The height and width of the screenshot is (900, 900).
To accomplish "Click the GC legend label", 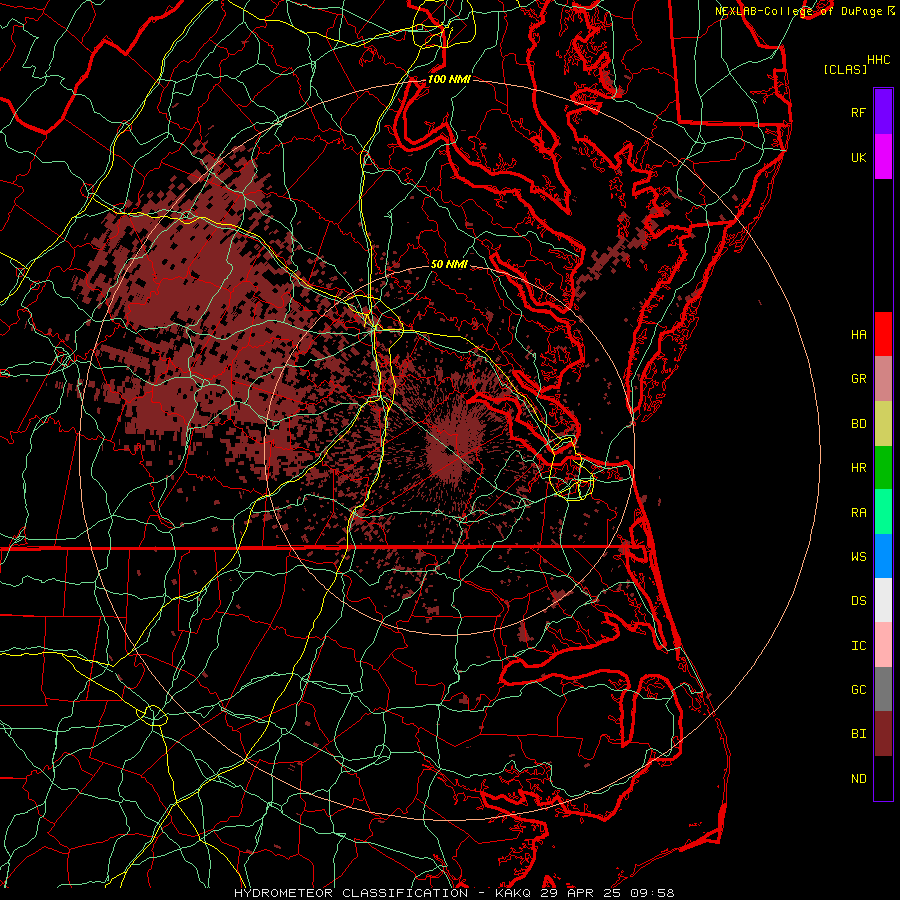I will coord(858,690).
